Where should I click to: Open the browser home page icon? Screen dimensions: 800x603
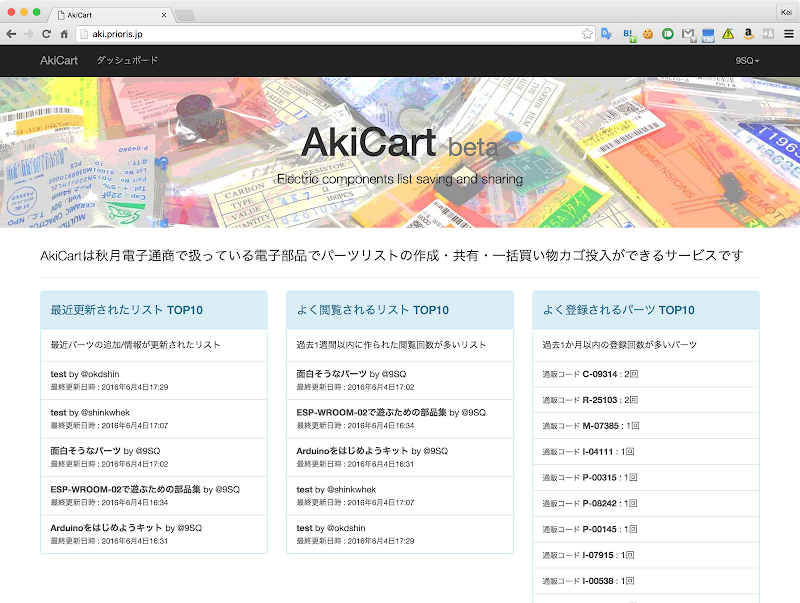pos(64,34)
